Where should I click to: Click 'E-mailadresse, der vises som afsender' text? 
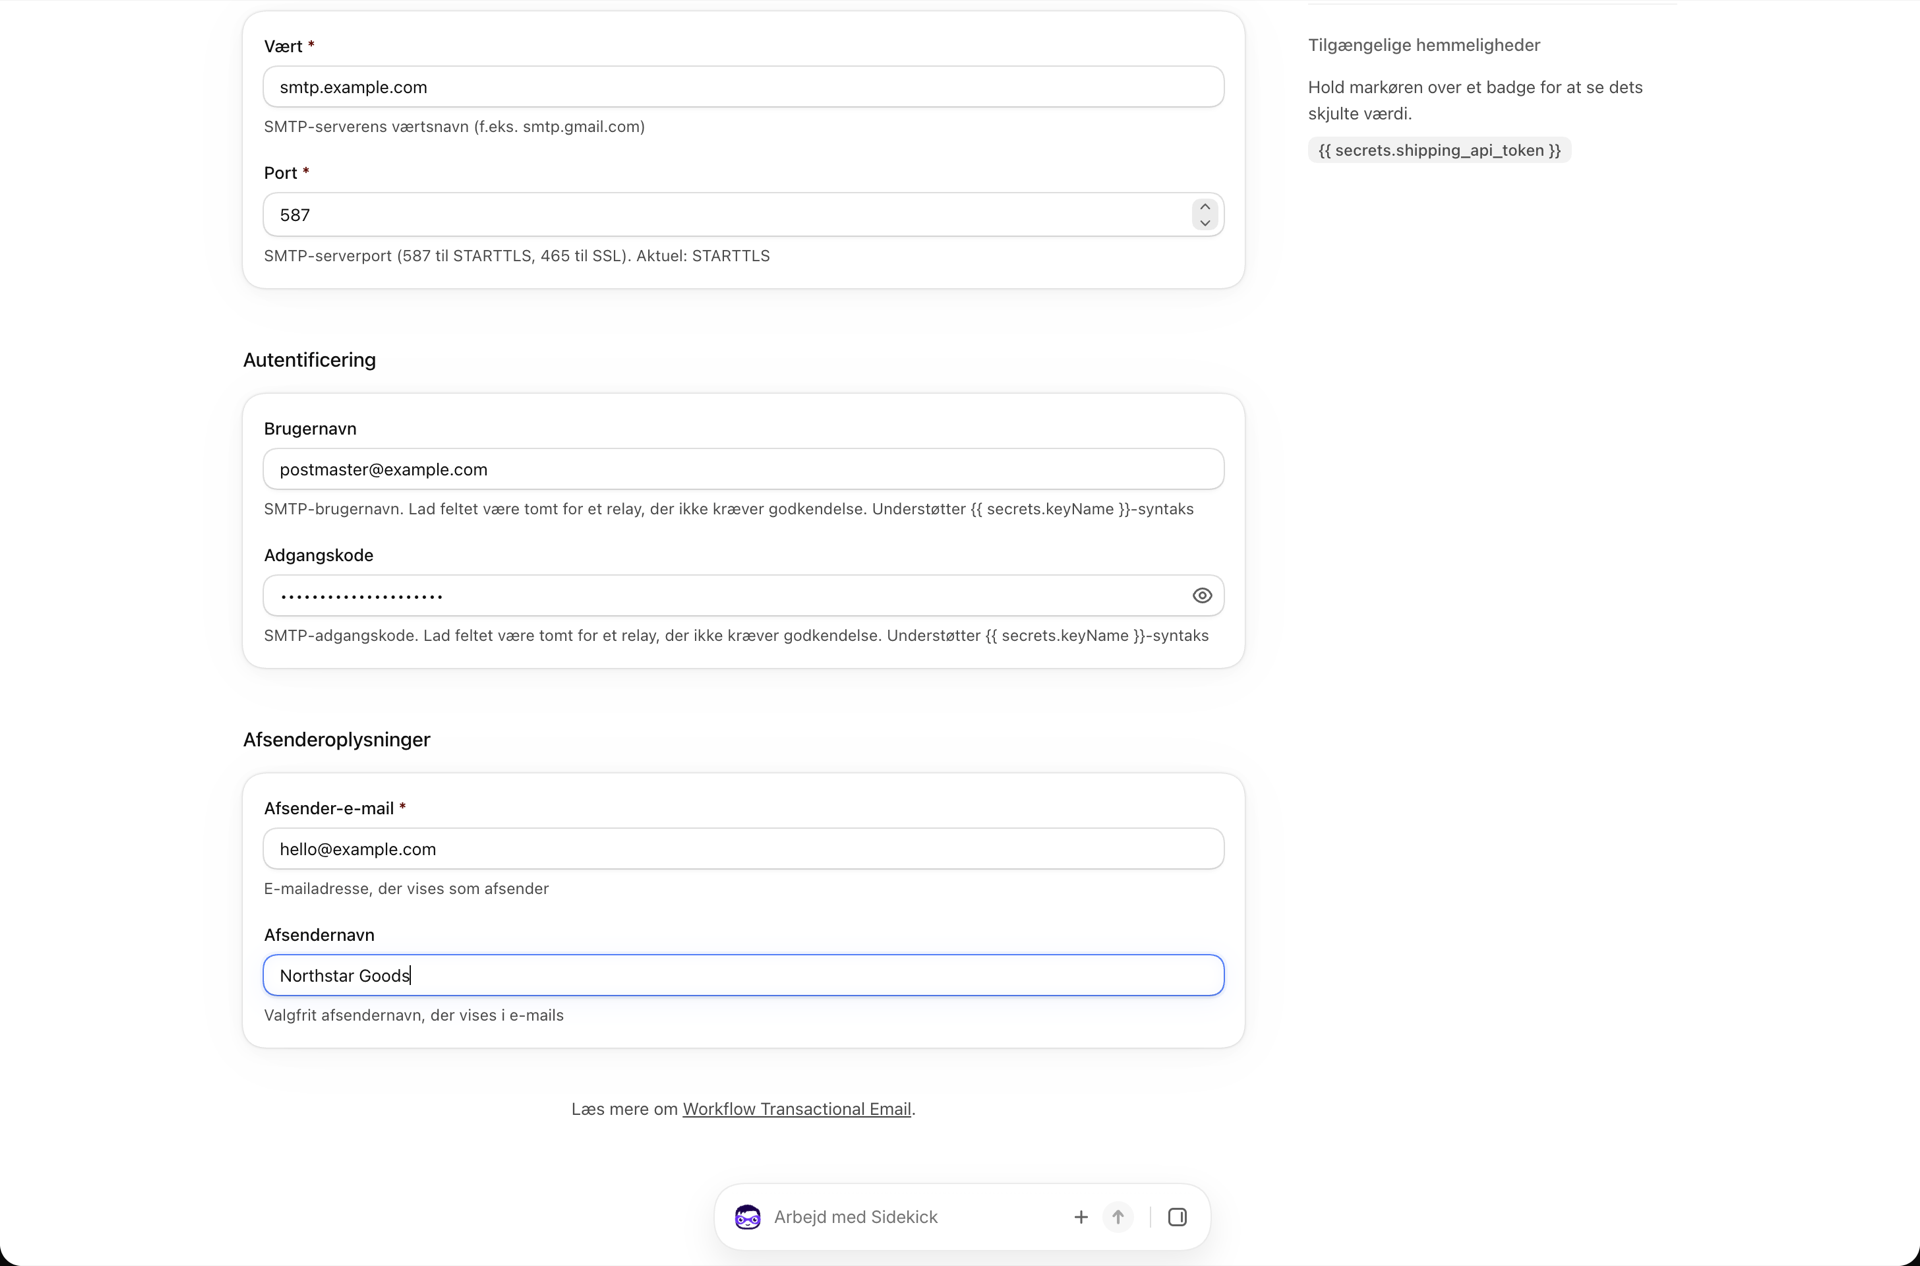tap(406, 889)
